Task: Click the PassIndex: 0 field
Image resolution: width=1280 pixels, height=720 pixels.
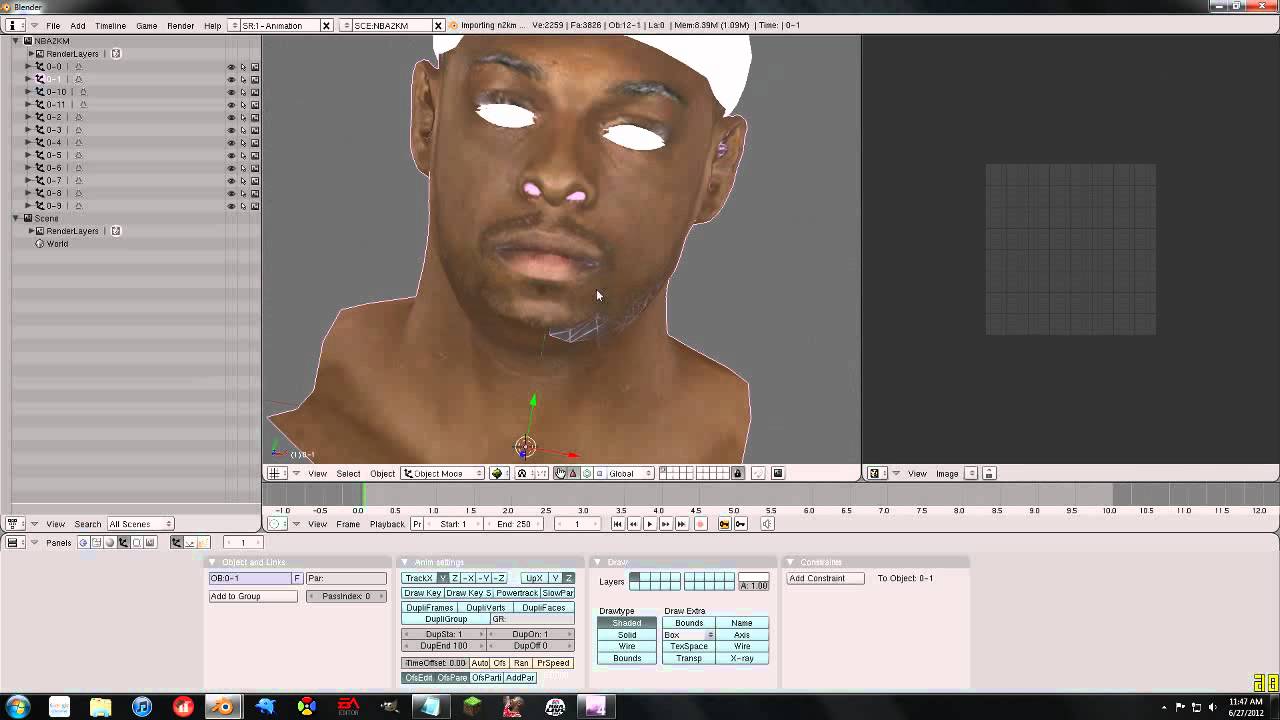Action: click(347, 596)
